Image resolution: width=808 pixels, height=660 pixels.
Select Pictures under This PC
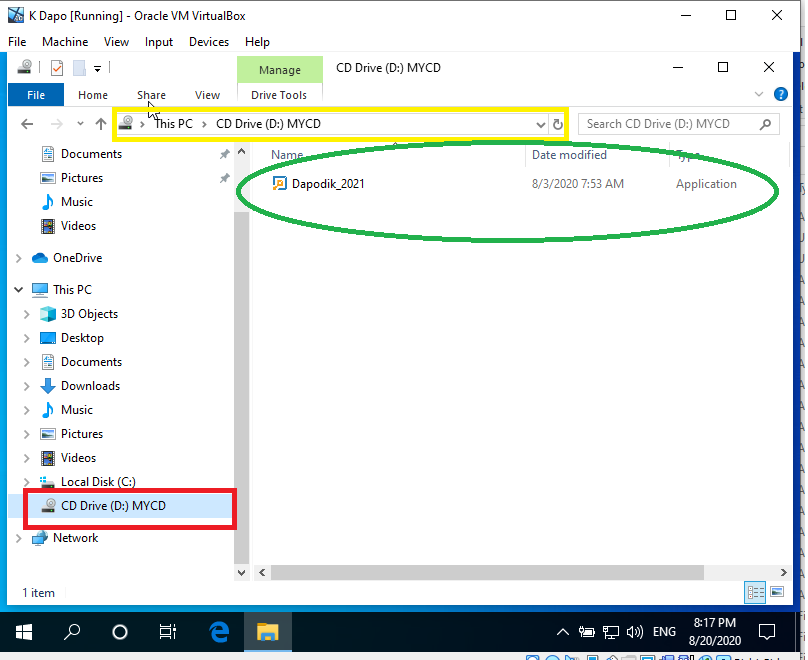point(82,434)
